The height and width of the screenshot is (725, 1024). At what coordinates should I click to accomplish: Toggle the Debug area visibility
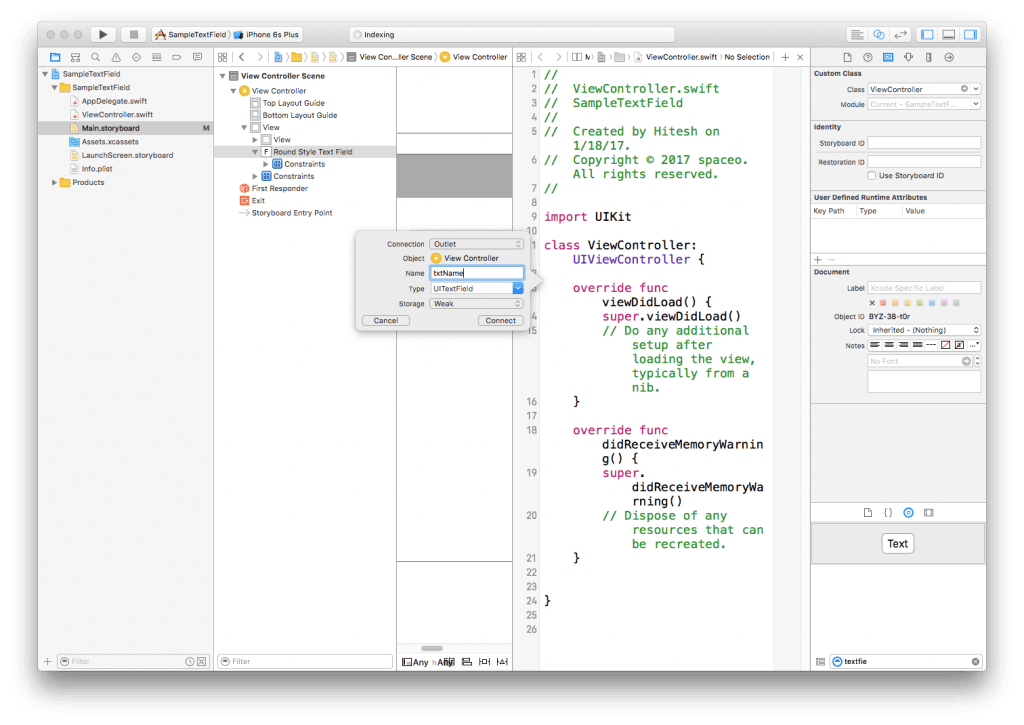tap(948, 33)
